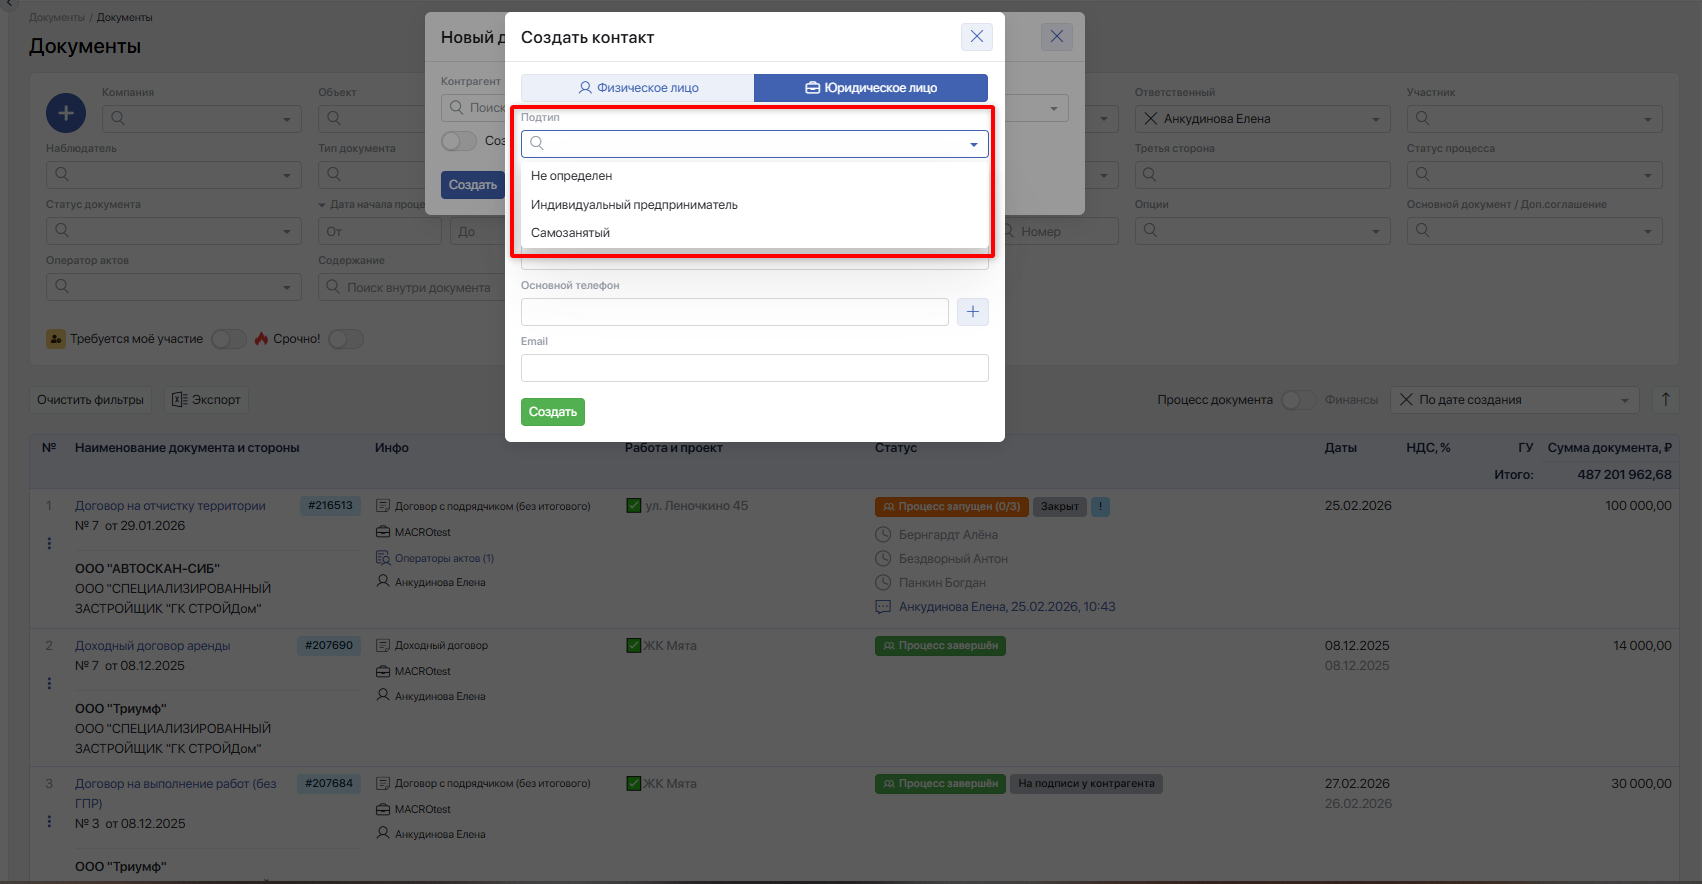Expand the Участник filter dropdown
This screenshot has width=1702, height=884.
click(1647, 120)
